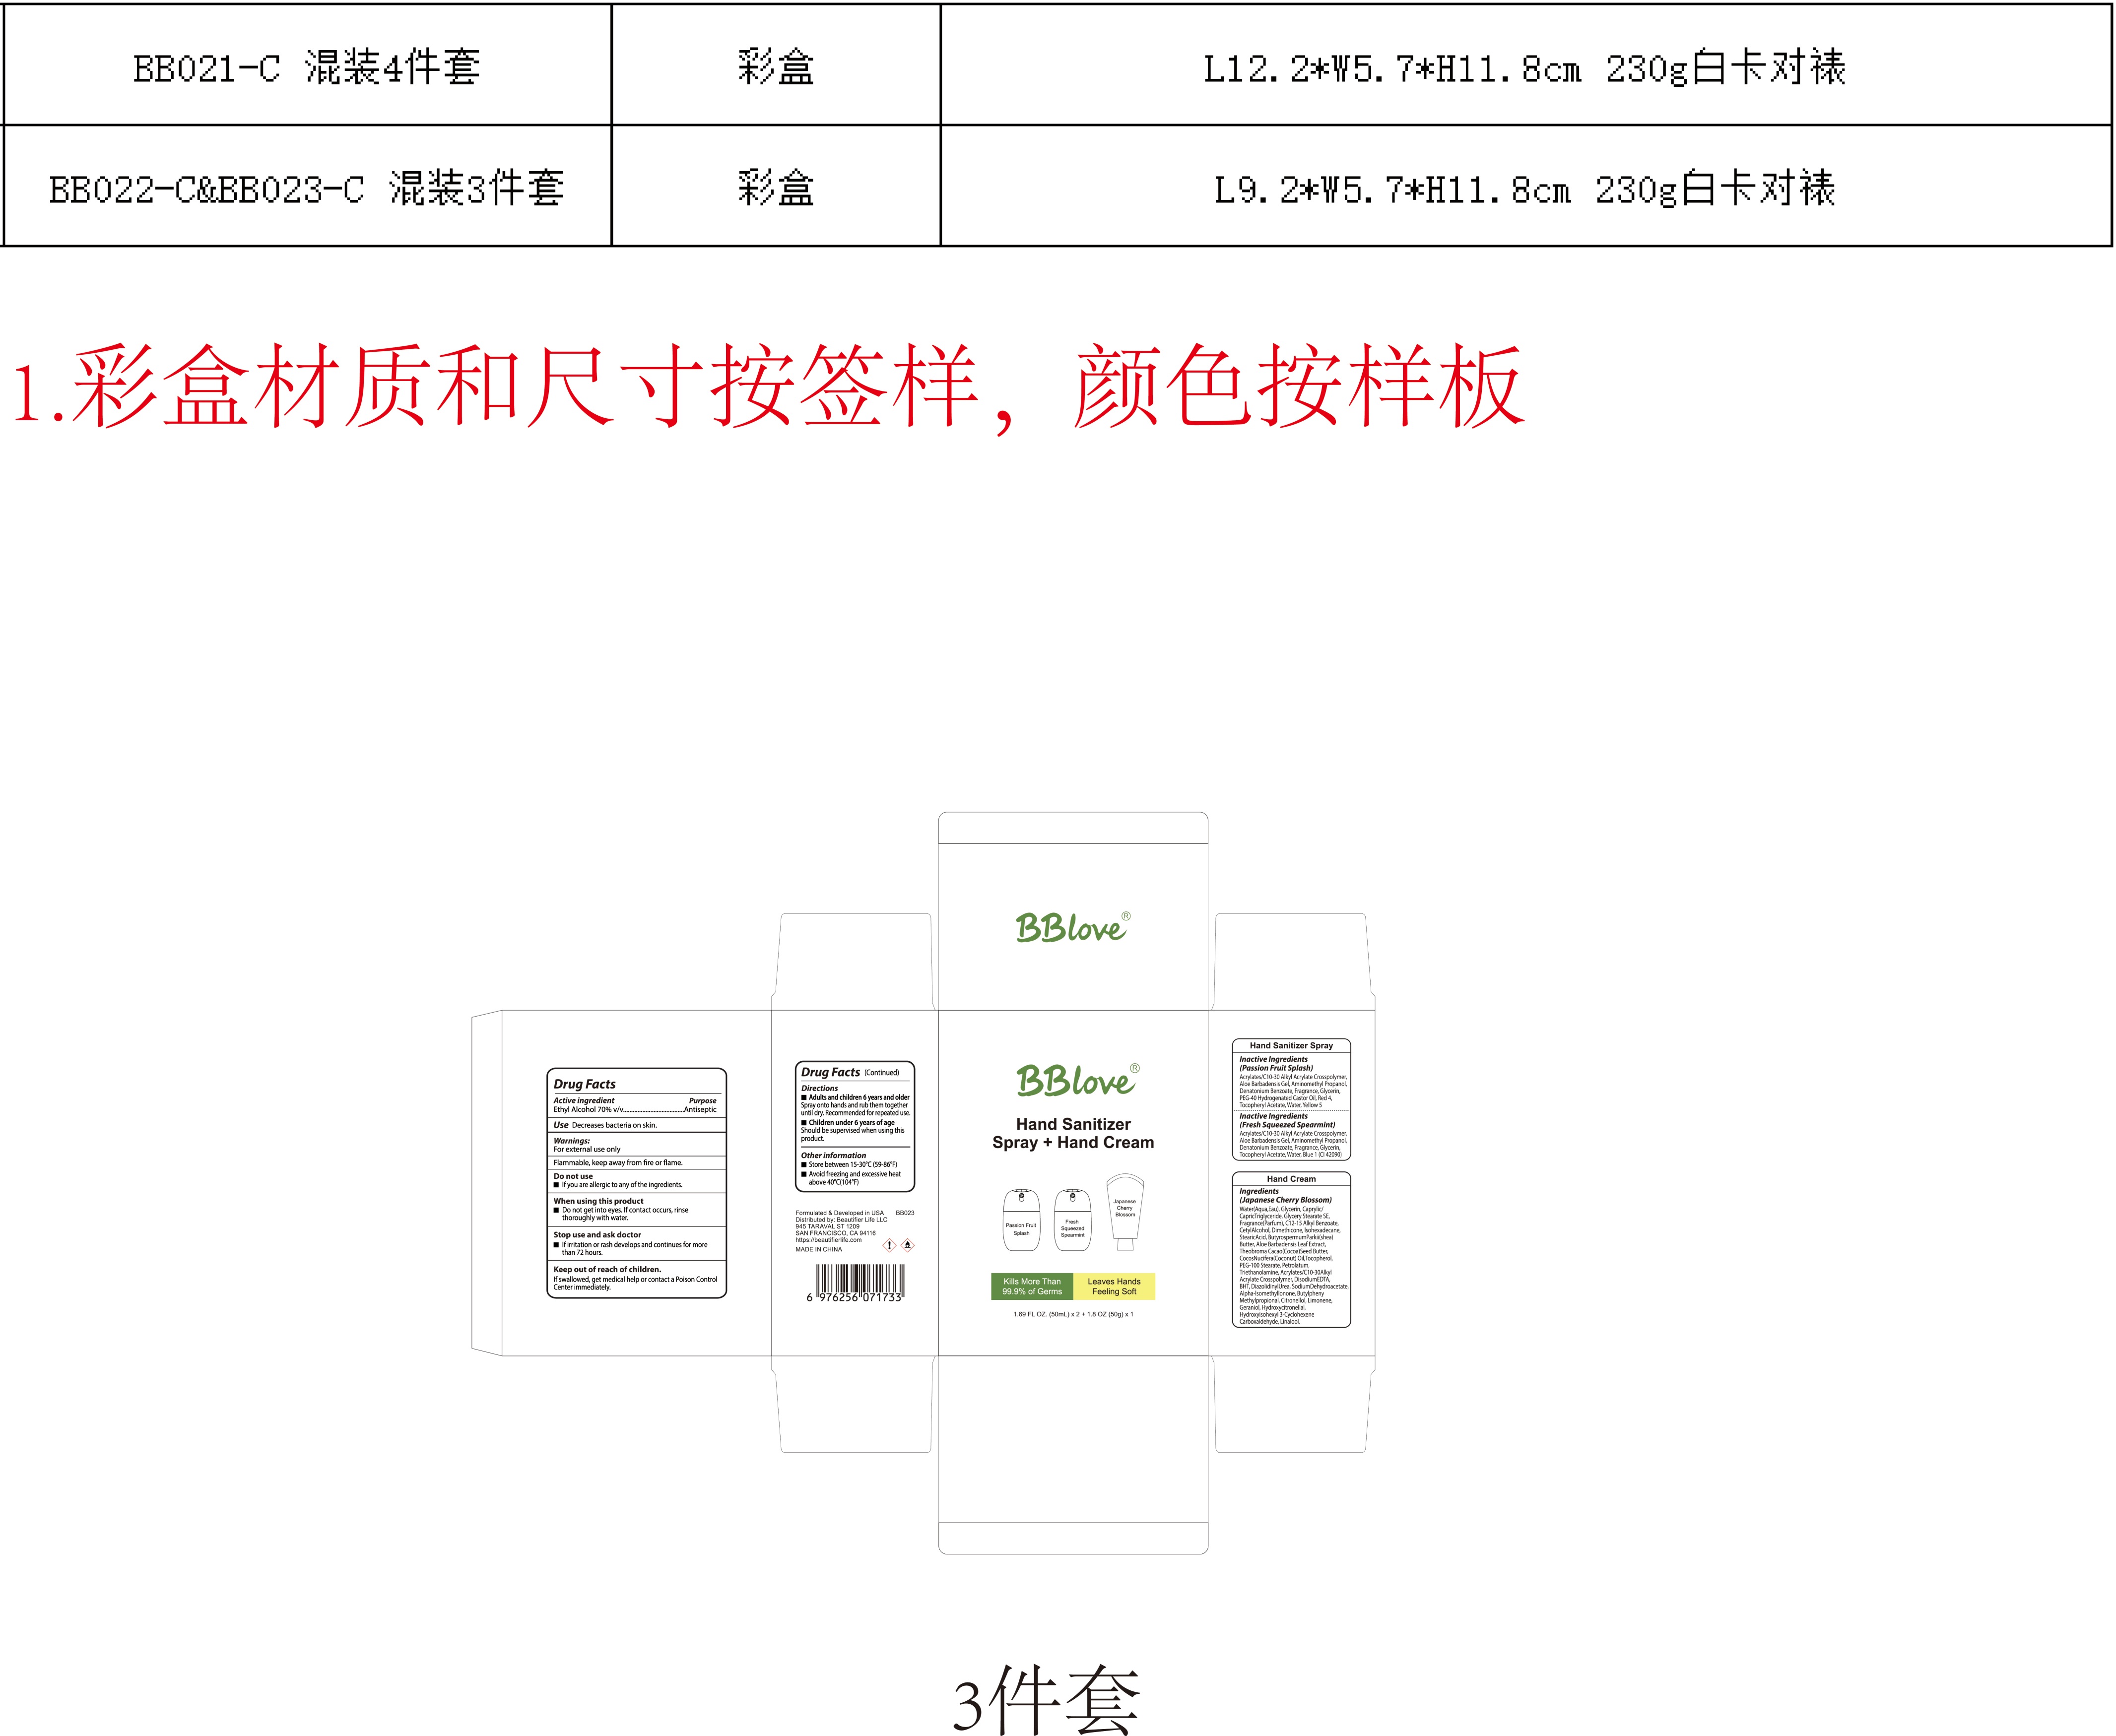Click "Children under 6 years of age" line
The width and height of the screenshot is (2116, 1736).
[x=852, y=1123]
